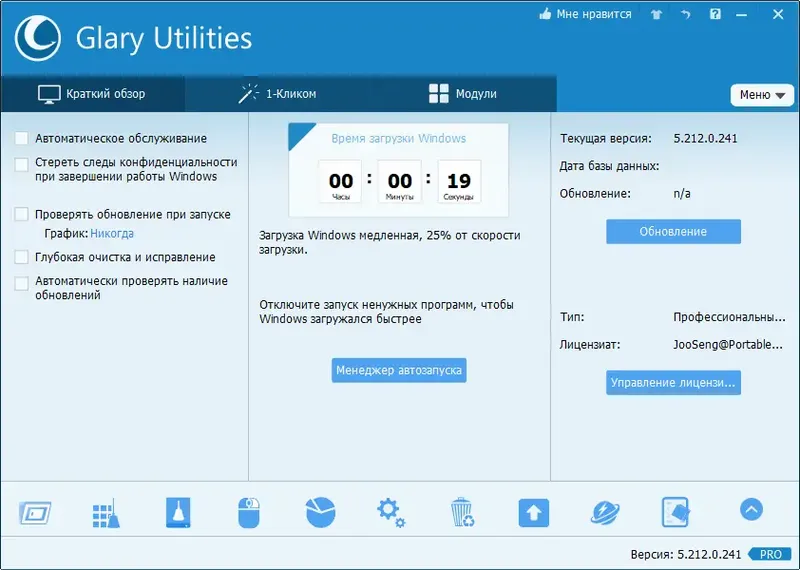Expand the bottom toolbar with the up-chevron circle
Screen dimensions: 800x570
click(x=751, y=509)
